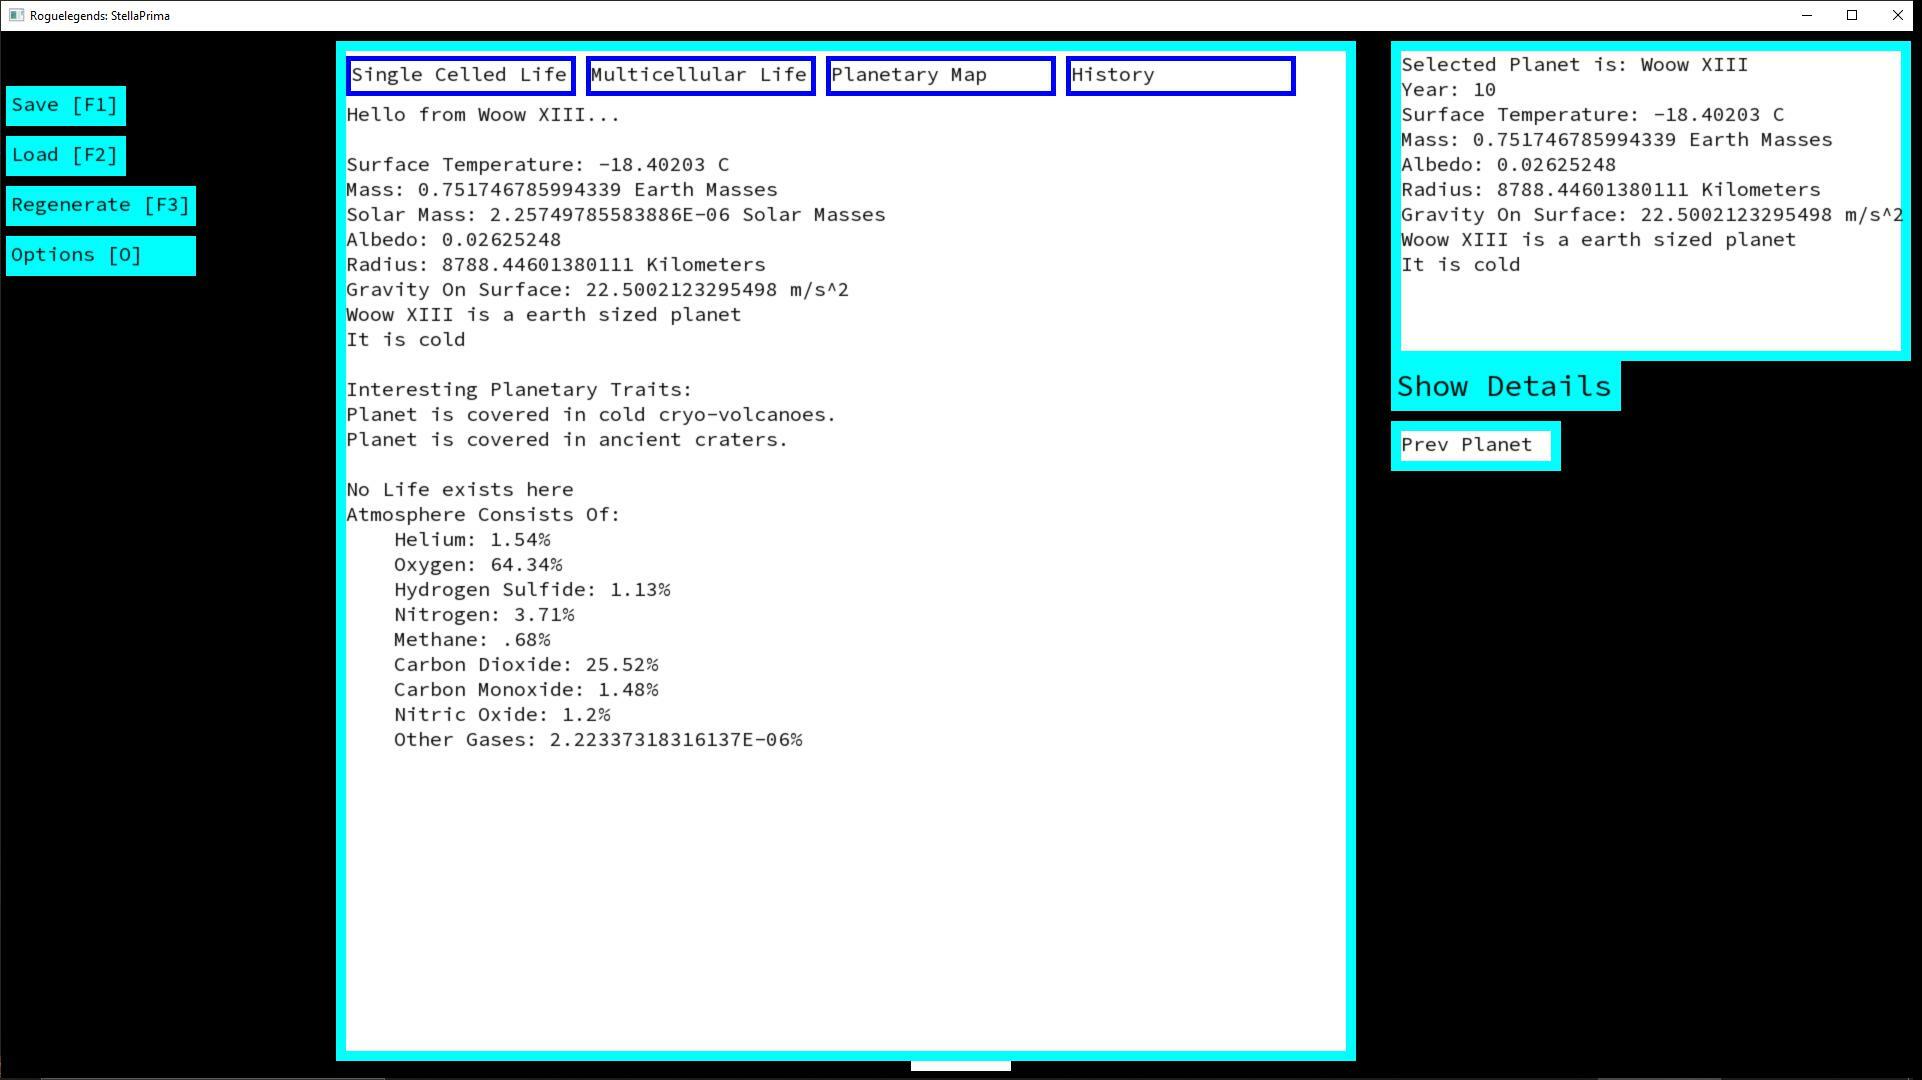Maximize the game window
The width and height of the screenshot is (1922, 1080).
(x=1852, y=15)
